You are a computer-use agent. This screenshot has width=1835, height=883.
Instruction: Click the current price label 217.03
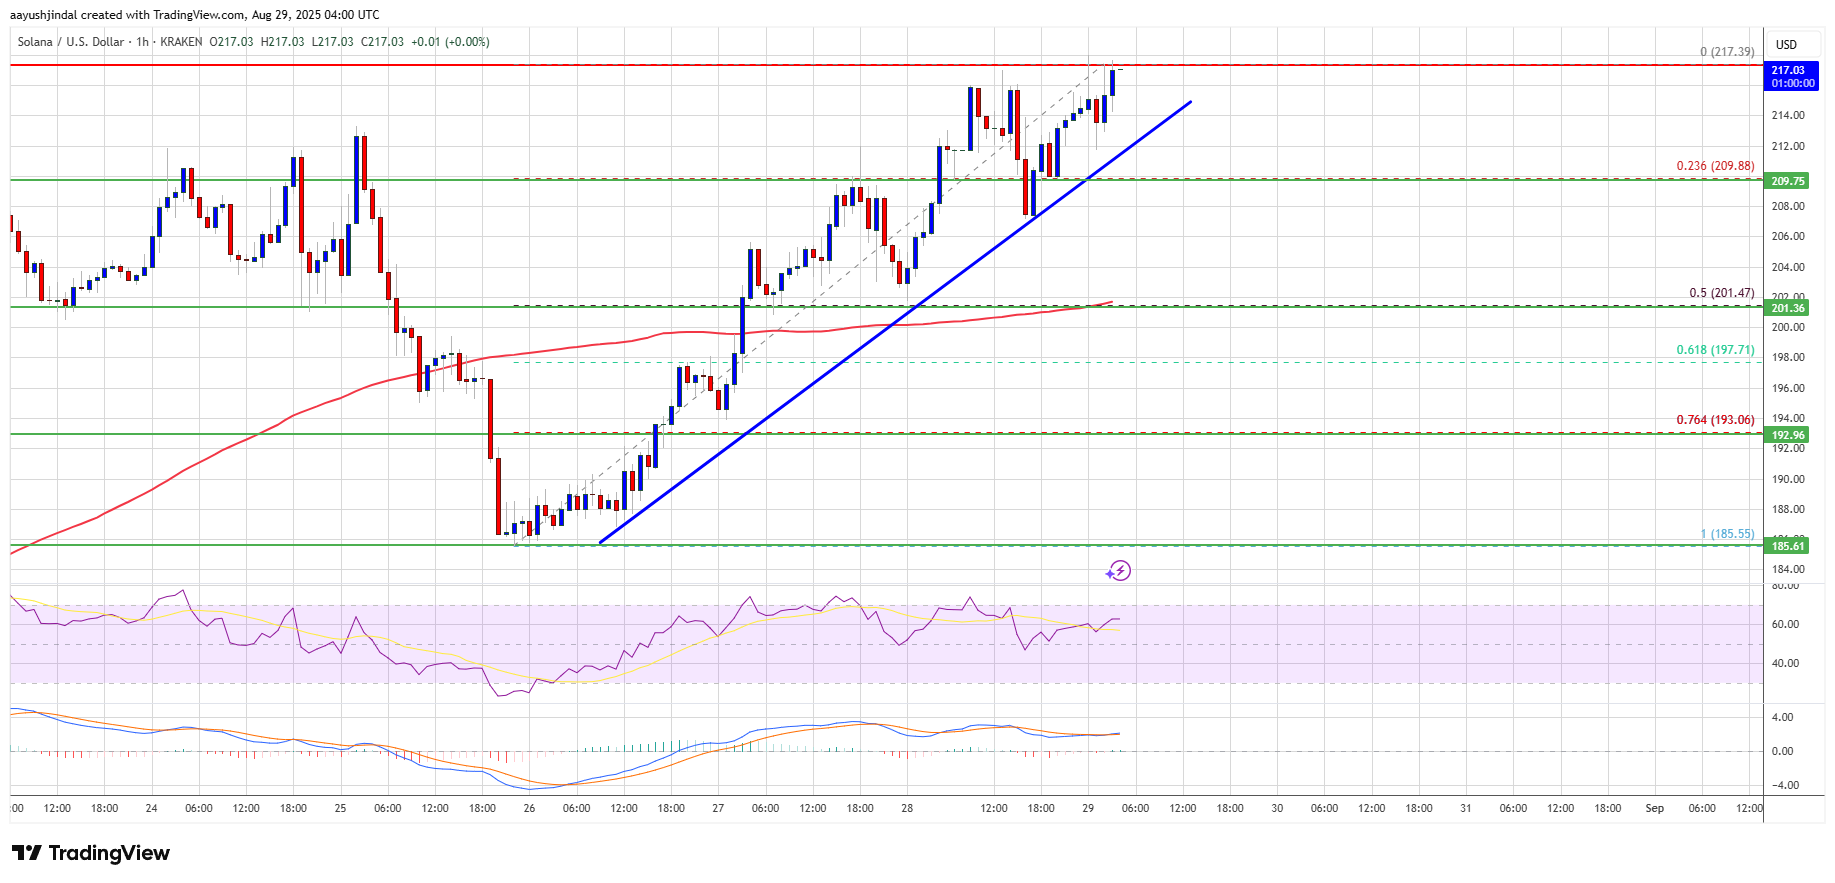1788,70
